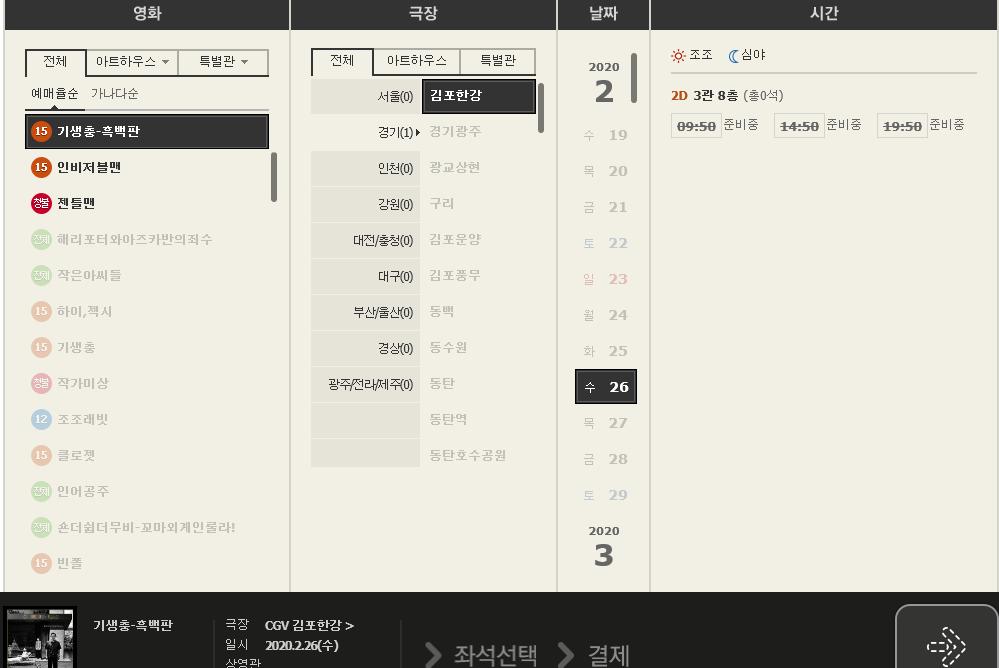Screen dimensions: 999x668
Task: Choose the 대구(0) region
Action: [366, 276]
